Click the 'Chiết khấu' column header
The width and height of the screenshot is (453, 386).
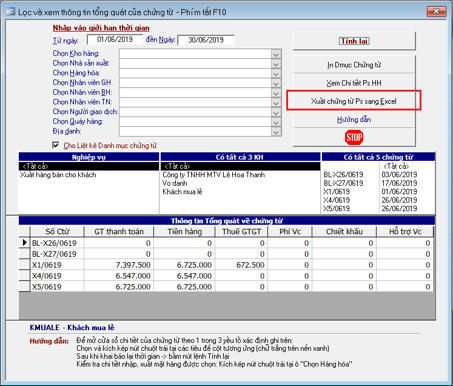344,231
